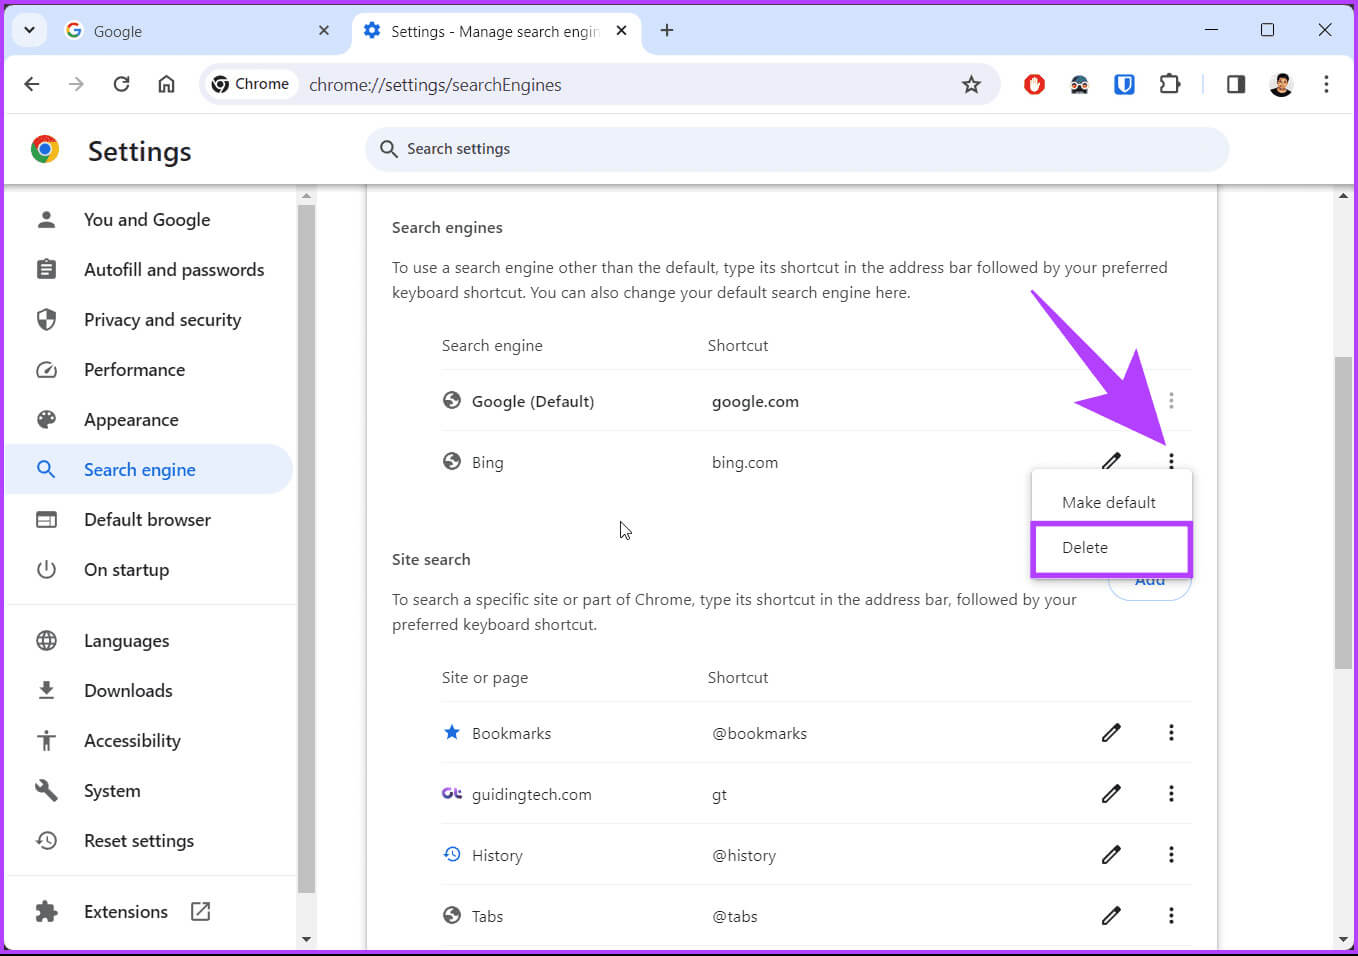
Task: Click the bookmark star icon in address bar
Action: click(971, 85)
